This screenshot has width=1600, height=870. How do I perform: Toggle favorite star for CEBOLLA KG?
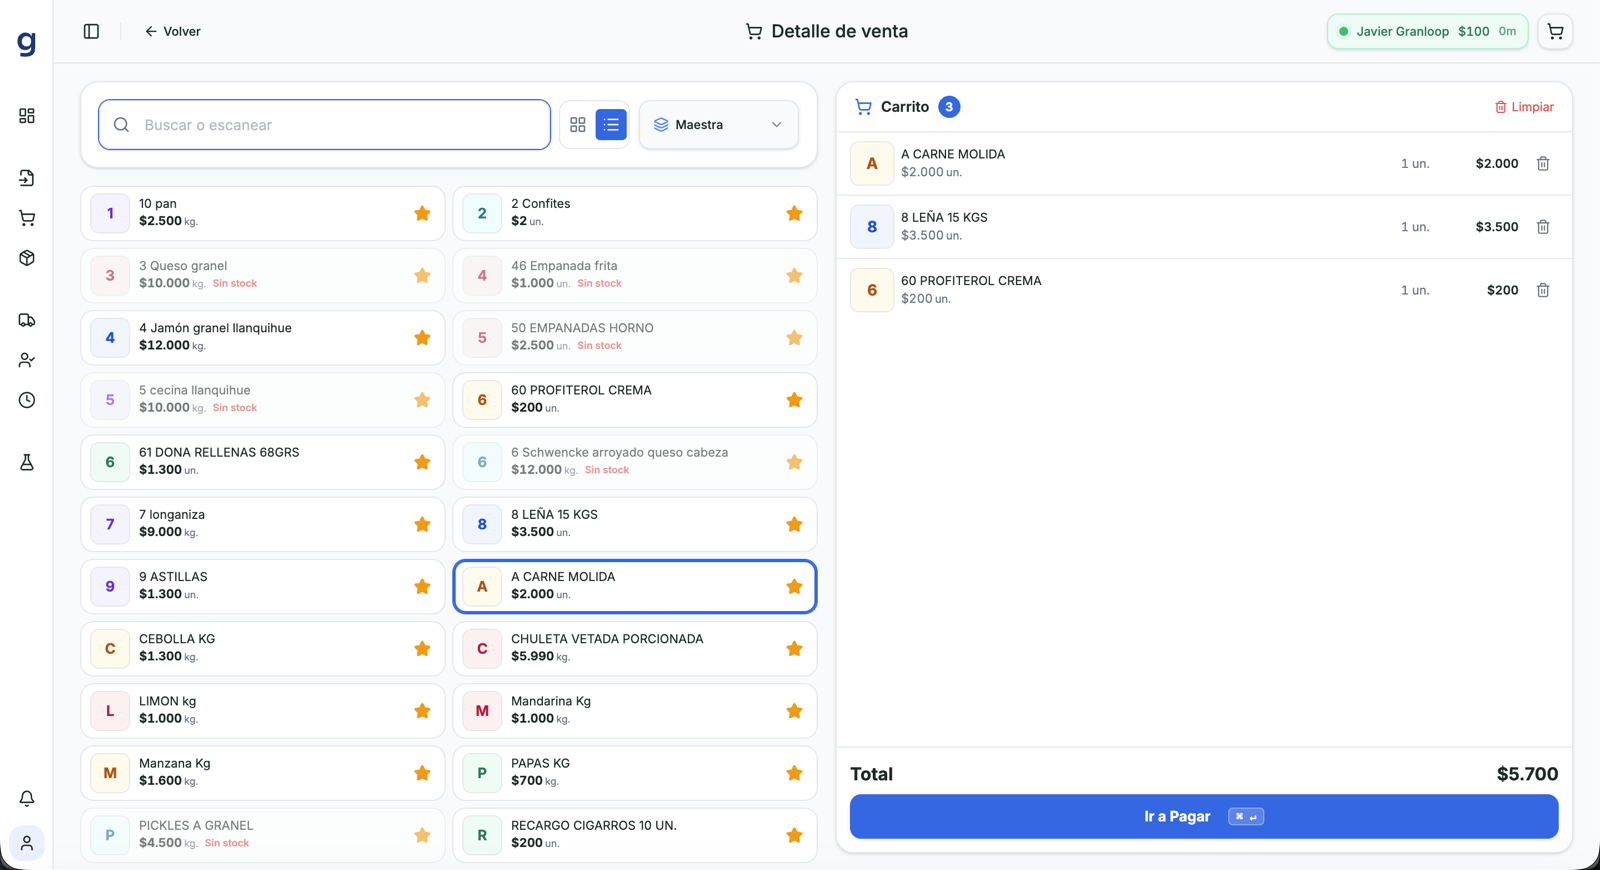coord(422,648)
